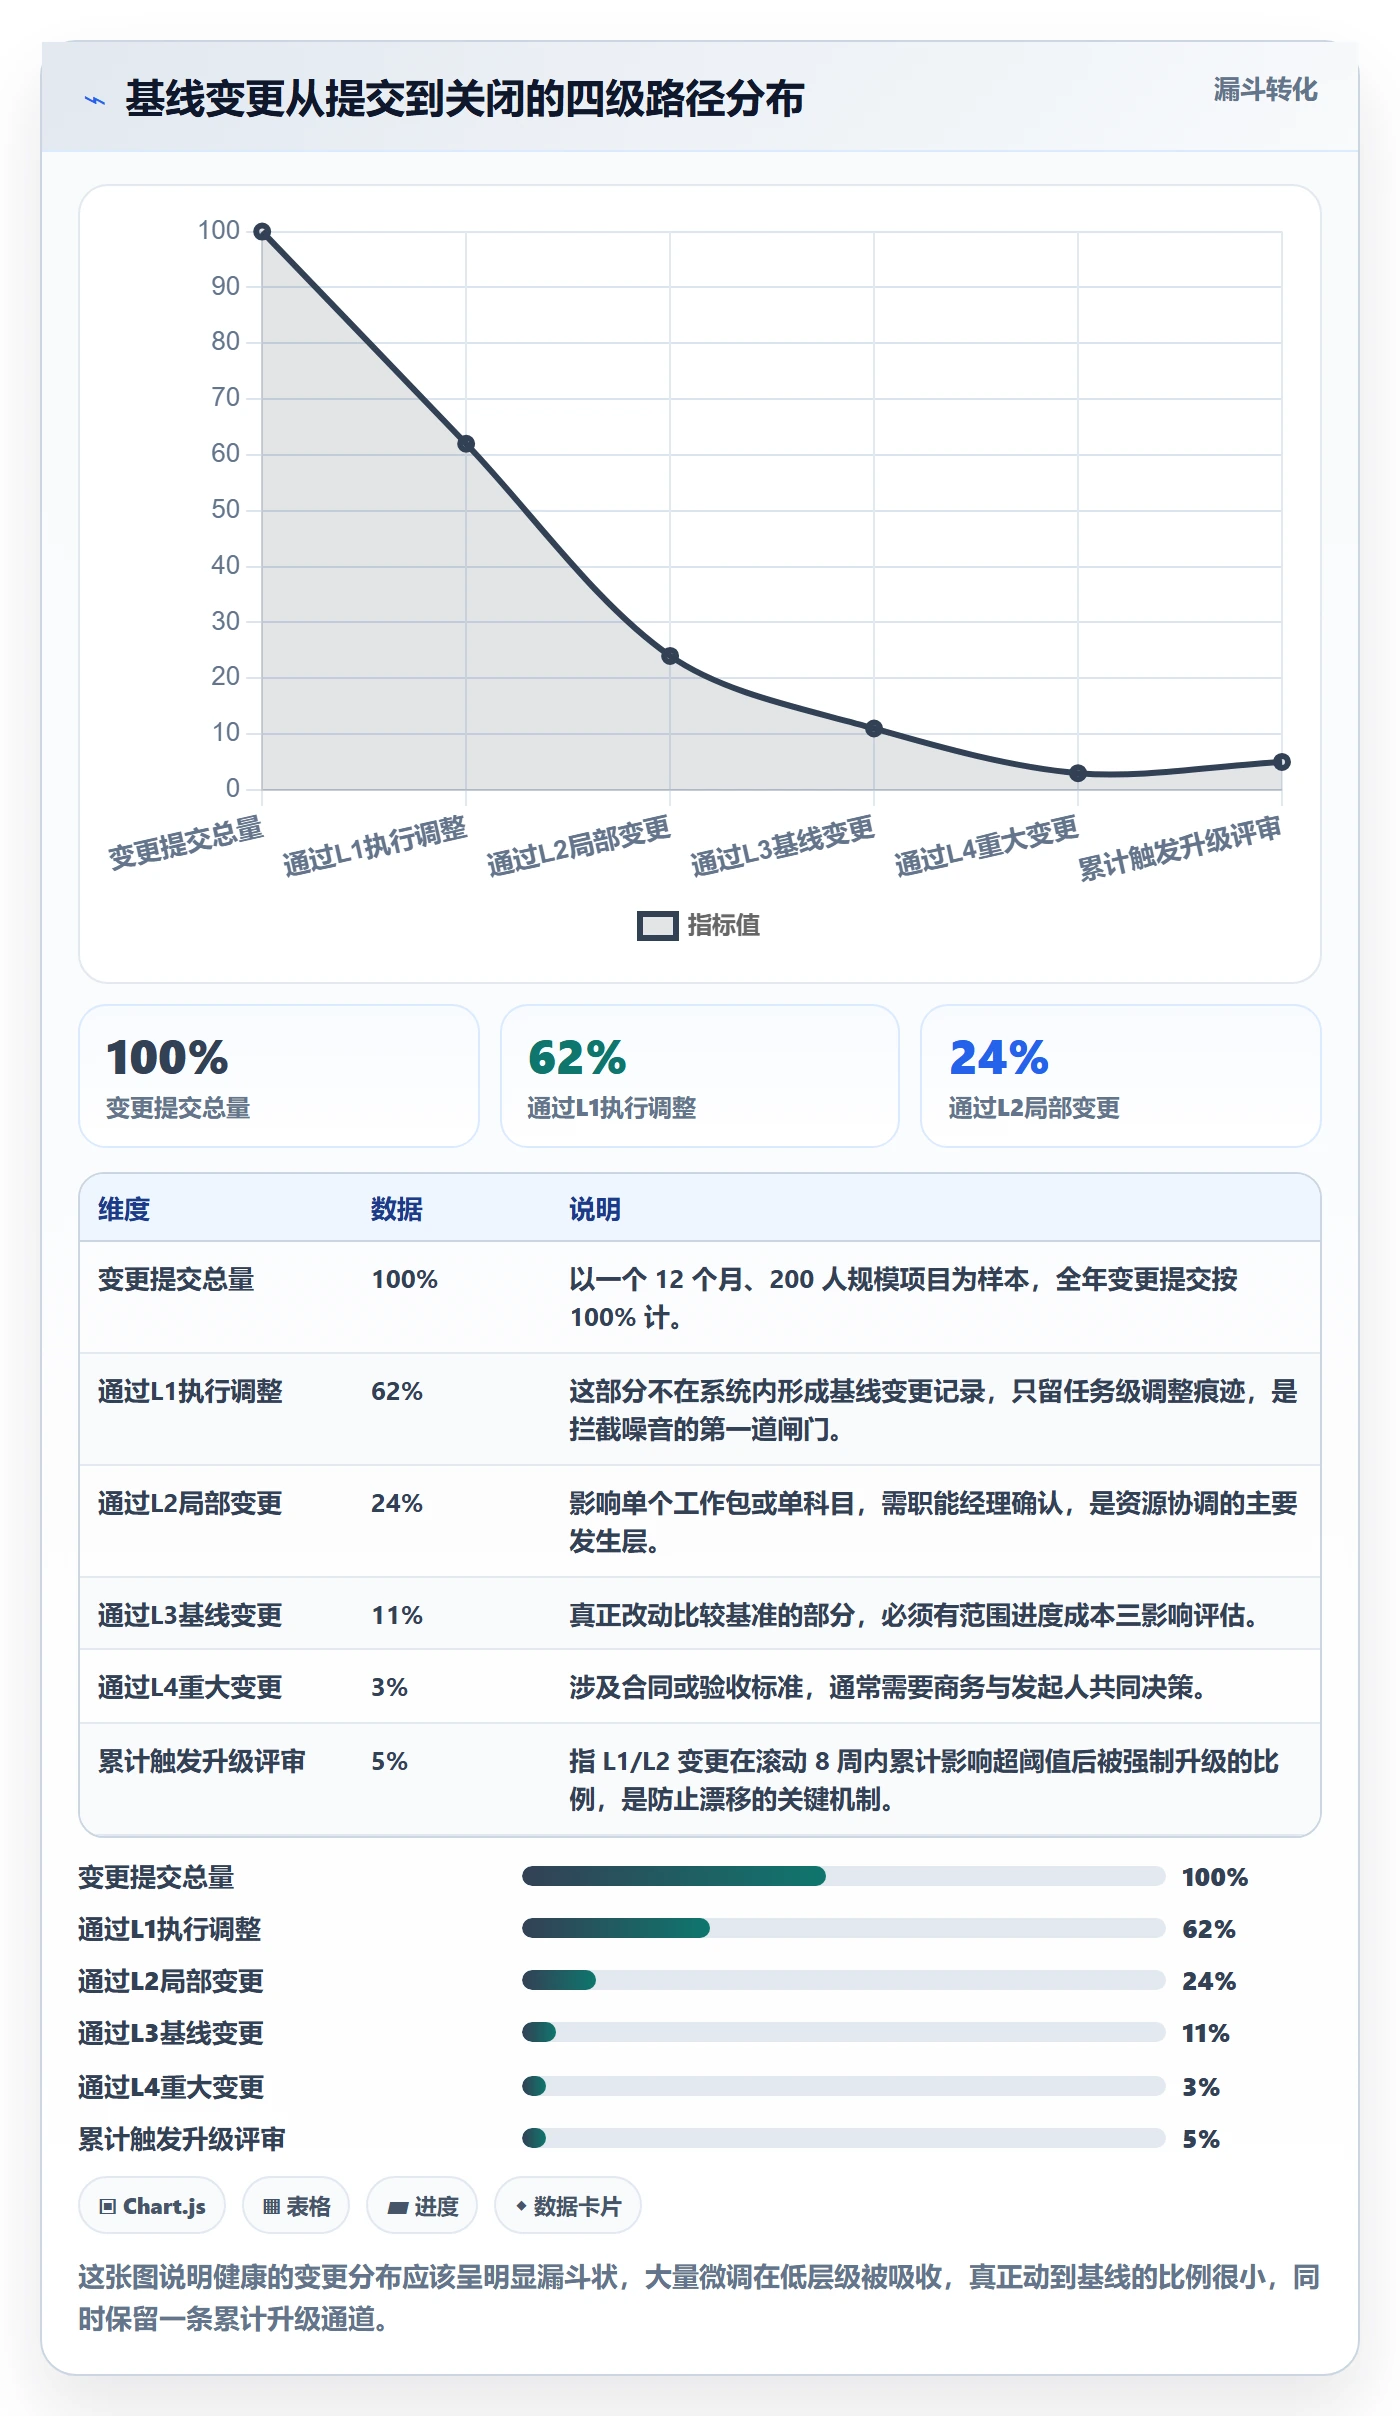This screenshot has width=1400, height=2416.
Task: Click the 累计触发升级评审 progress bar
Action: [x=844, y=2138]
